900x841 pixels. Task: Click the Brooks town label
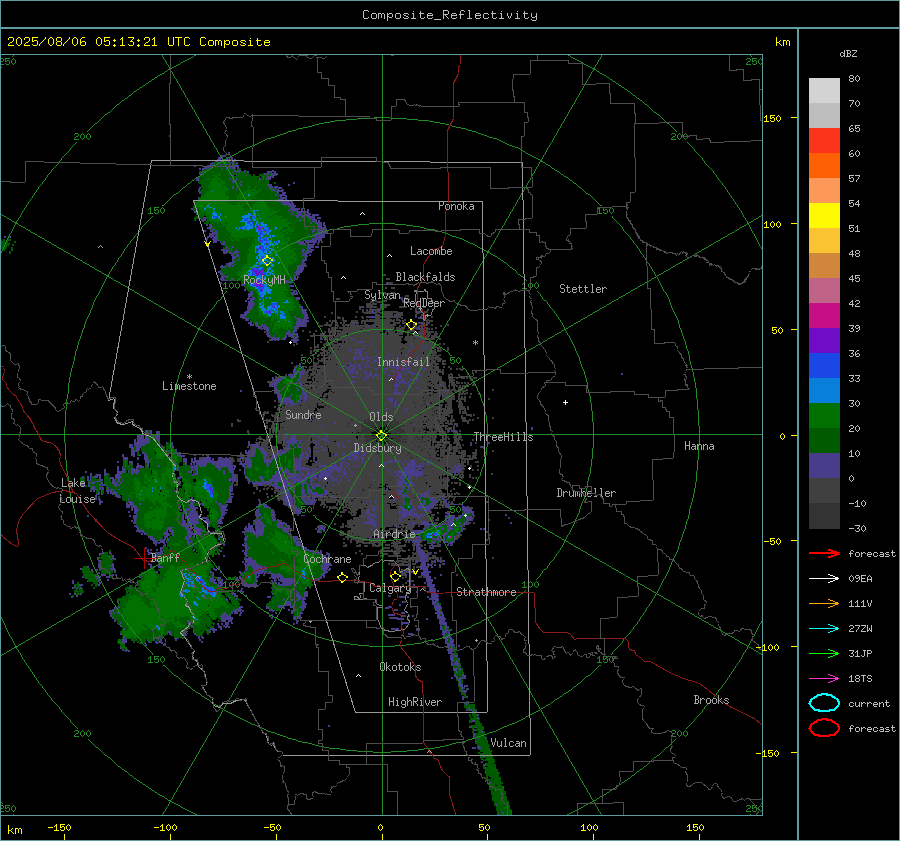tap(711, 700)
